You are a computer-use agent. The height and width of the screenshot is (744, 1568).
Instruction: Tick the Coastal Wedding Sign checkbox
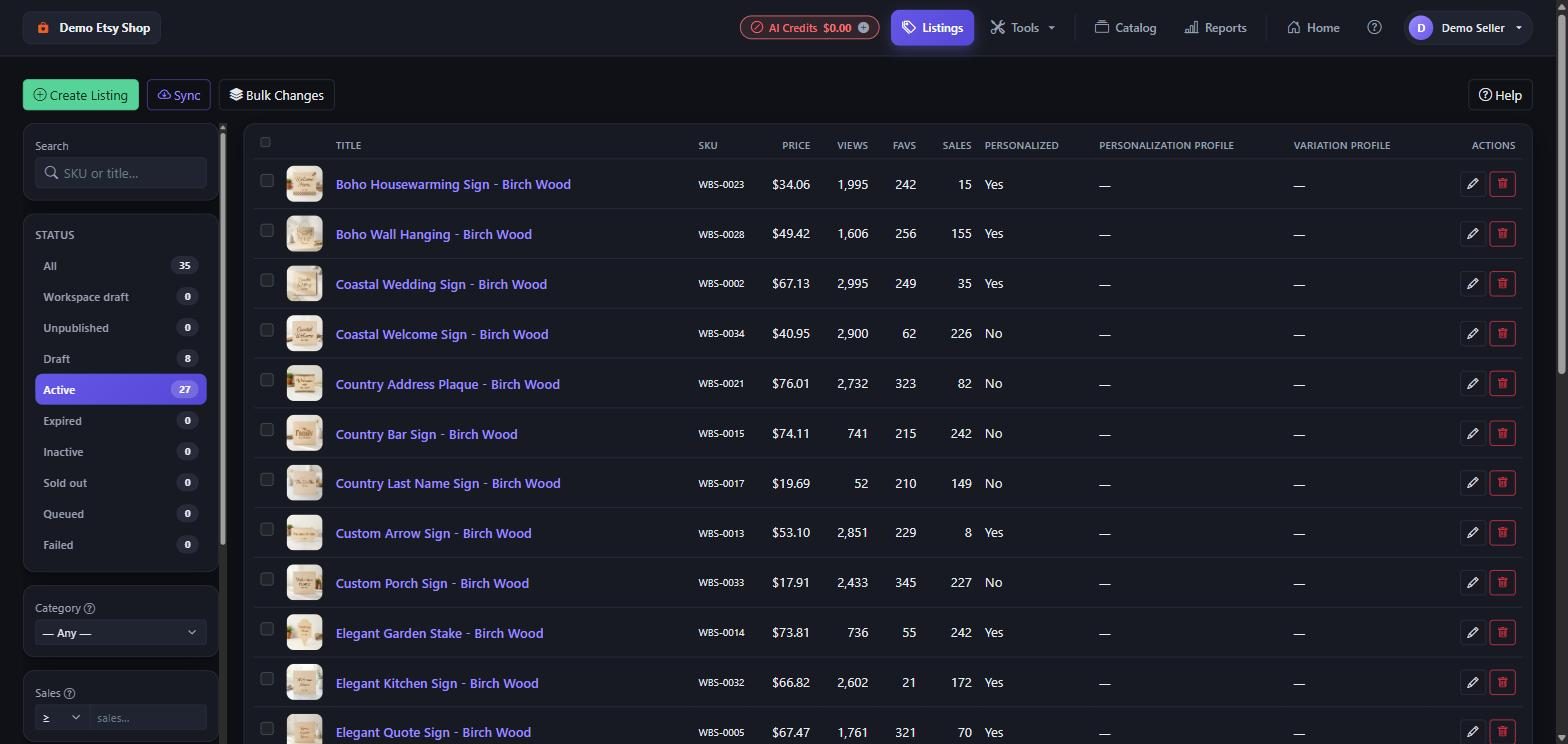(x=266, y=281)
